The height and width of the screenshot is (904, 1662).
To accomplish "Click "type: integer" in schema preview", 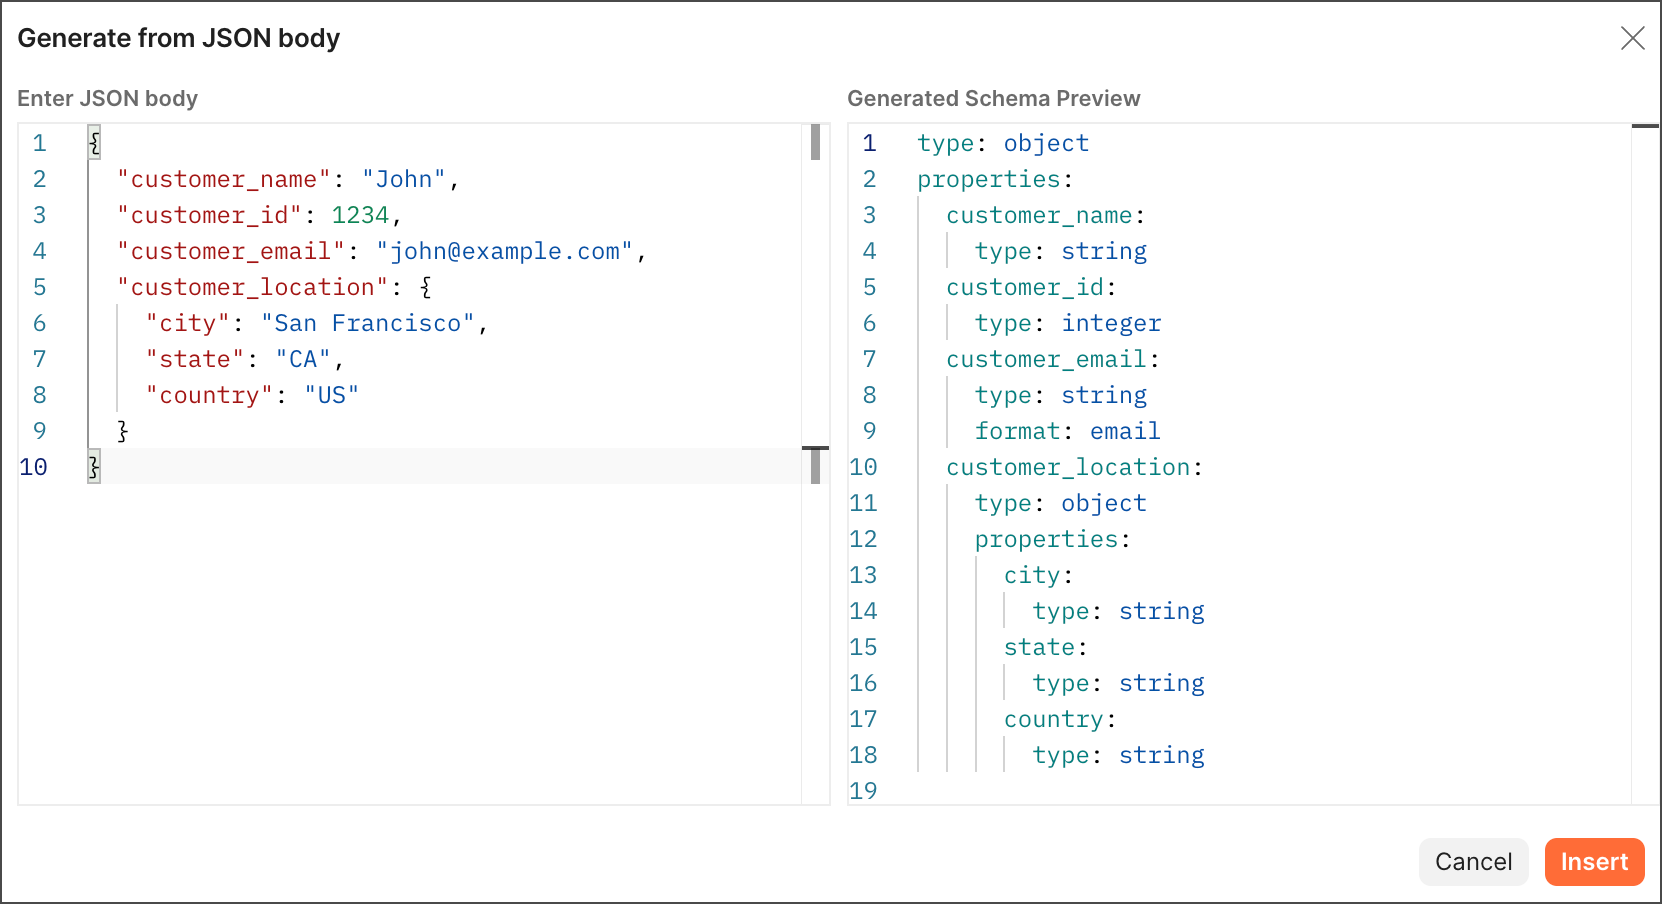I will [x=1067, y=324].
